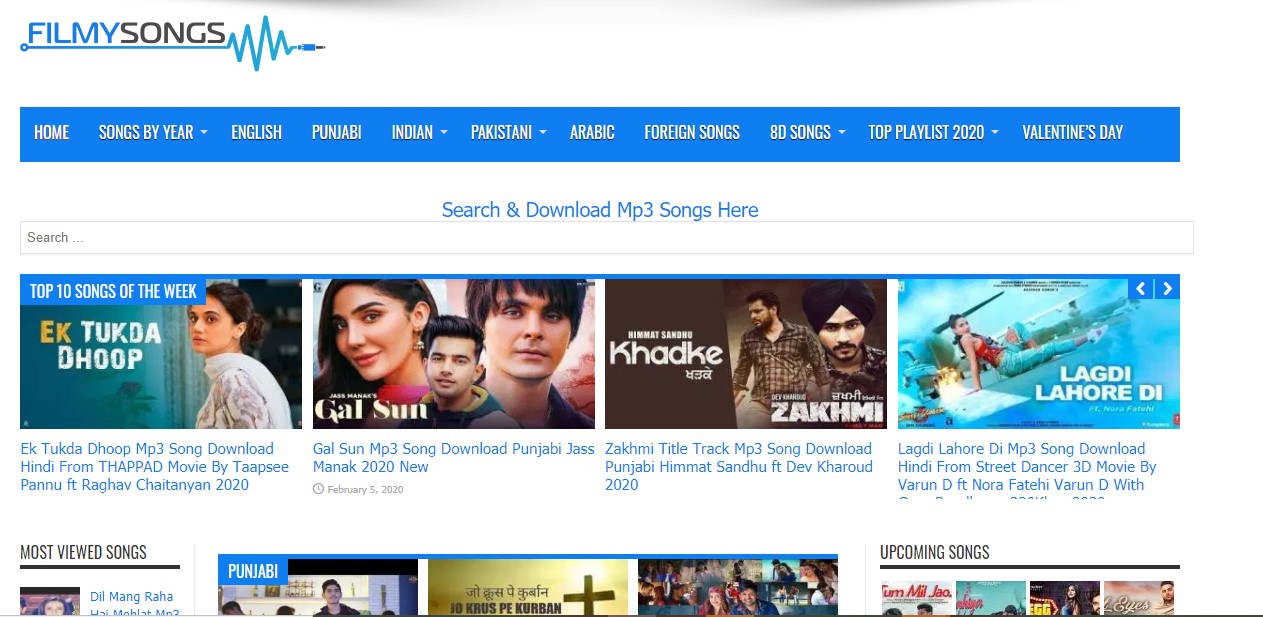Open the Dil Mang Raha thumbnail in Most Viewed
Viewport: 1263px width, 617px height.
[x=50, y=601]
